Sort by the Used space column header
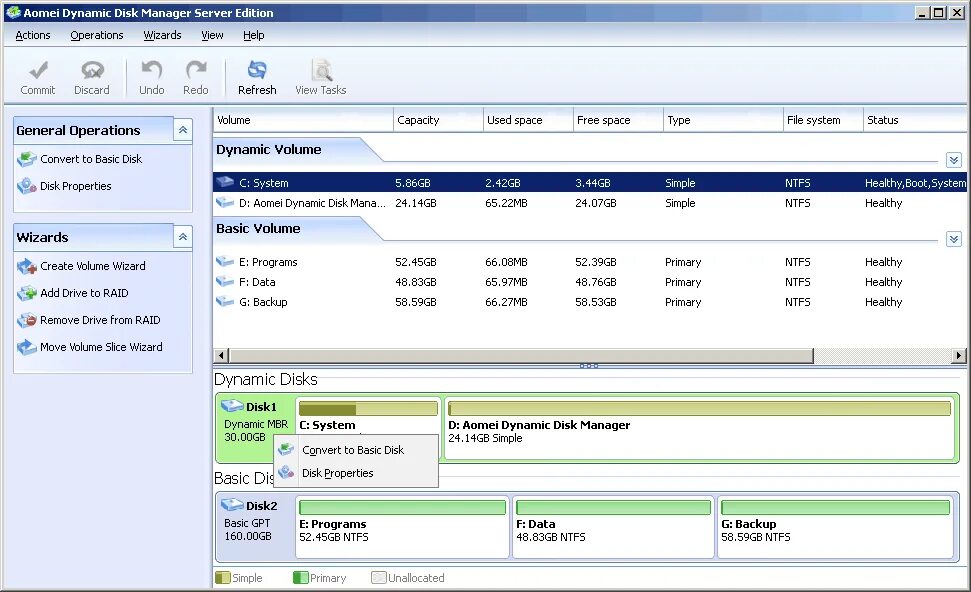Image resolution: width=971 pixels, height=592 pixels. pos(528,120)
